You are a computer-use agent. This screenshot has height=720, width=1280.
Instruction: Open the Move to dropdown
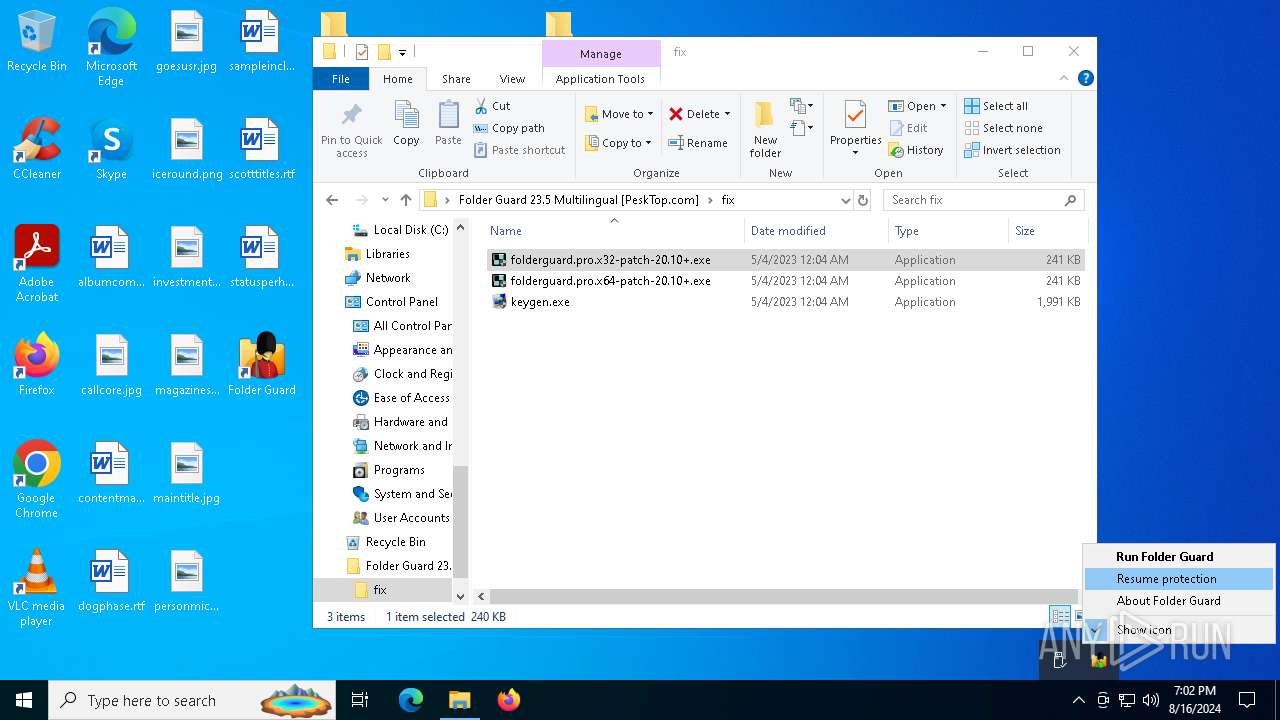tap(619, 114)
